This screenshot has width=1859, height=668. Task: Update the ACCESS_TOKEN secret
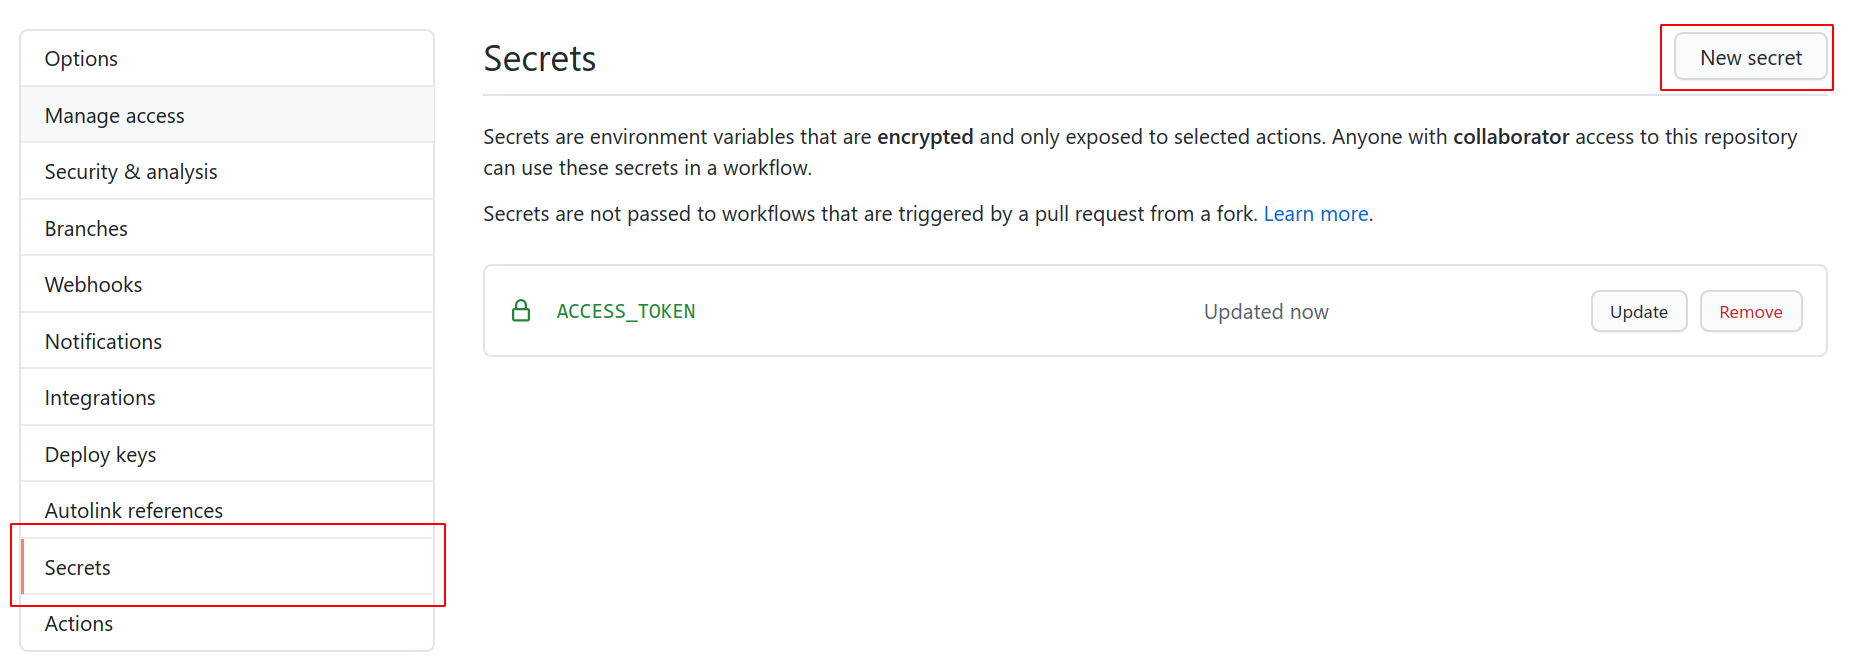coord(1638,312)
